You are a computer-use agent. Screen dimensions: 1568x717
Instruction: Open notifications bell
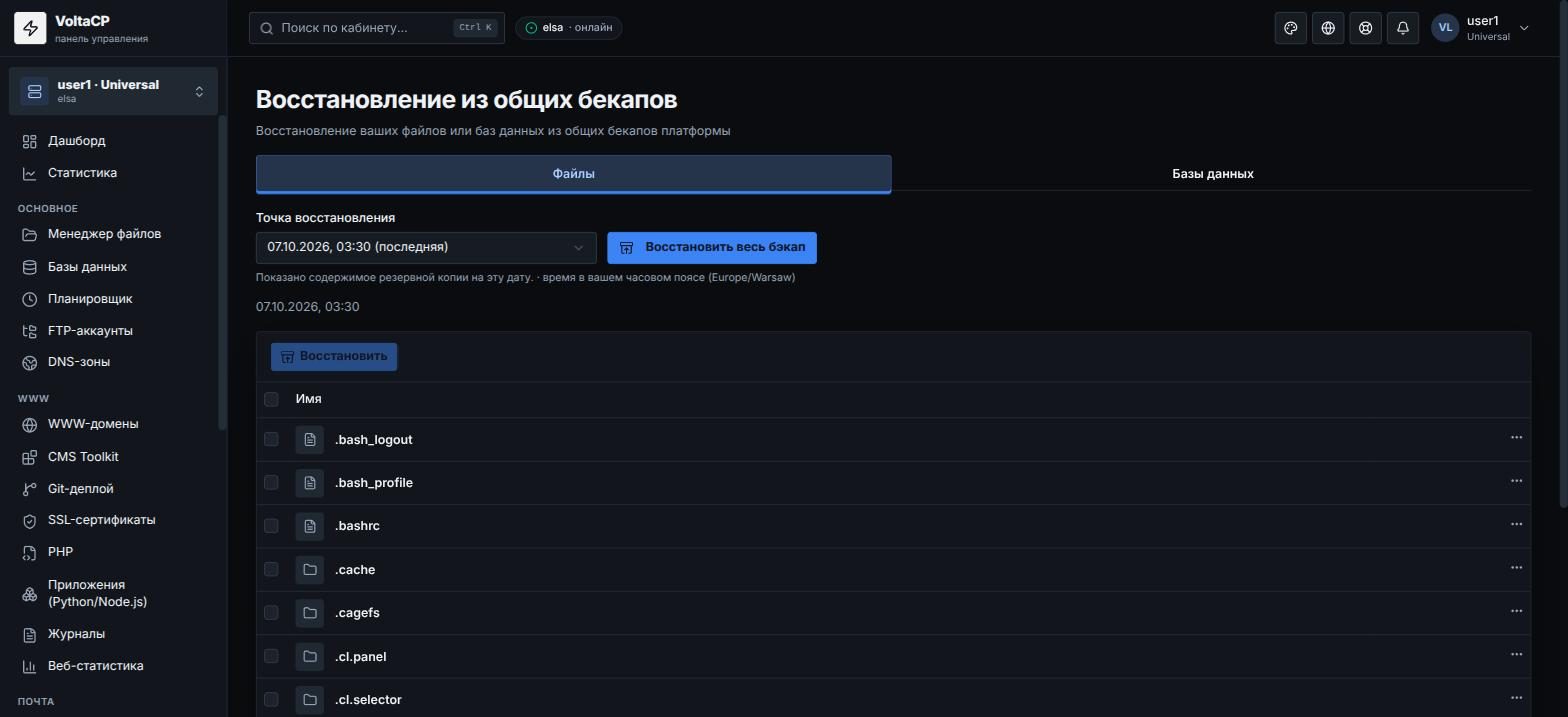pos(1403,28)
